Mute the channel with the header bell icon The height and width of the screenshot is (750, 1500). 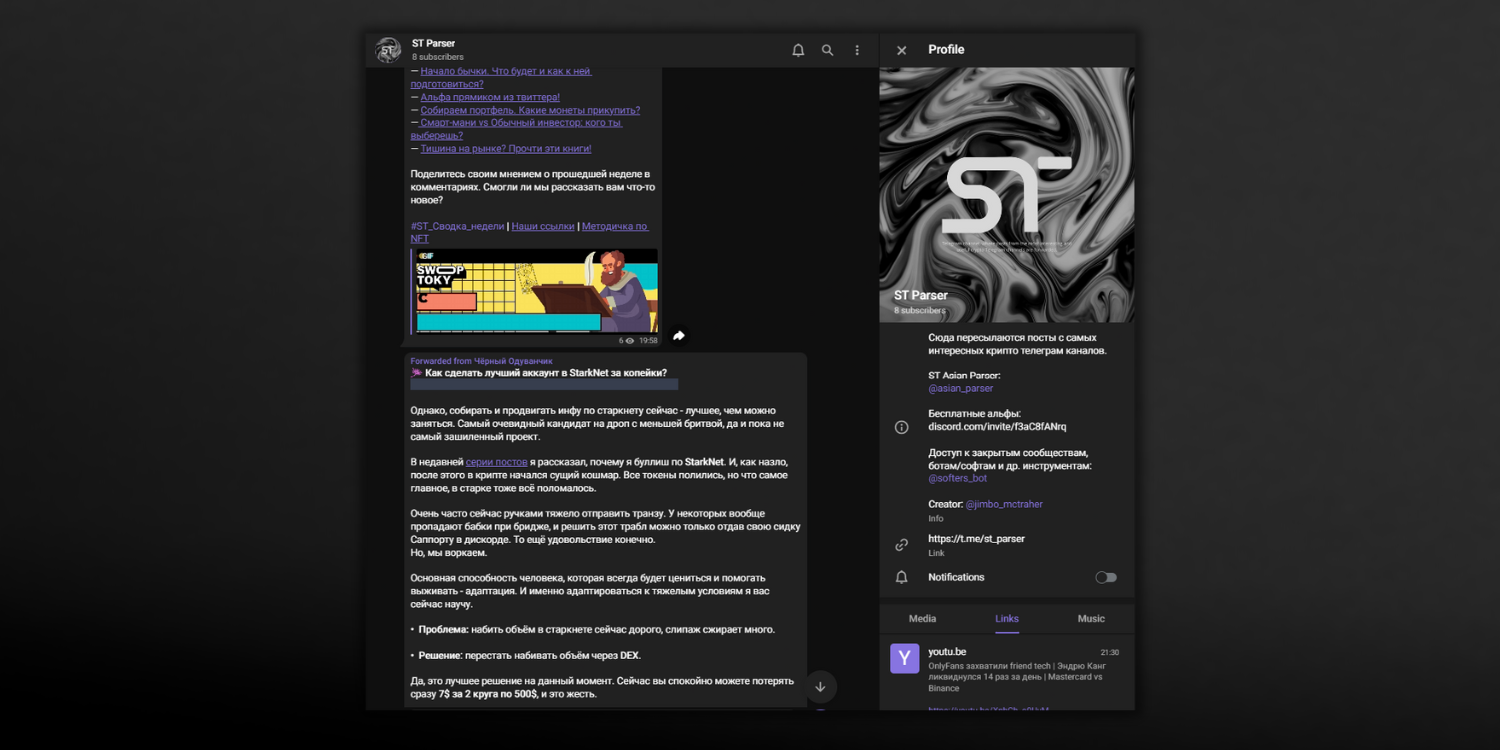tap(798, 50)
